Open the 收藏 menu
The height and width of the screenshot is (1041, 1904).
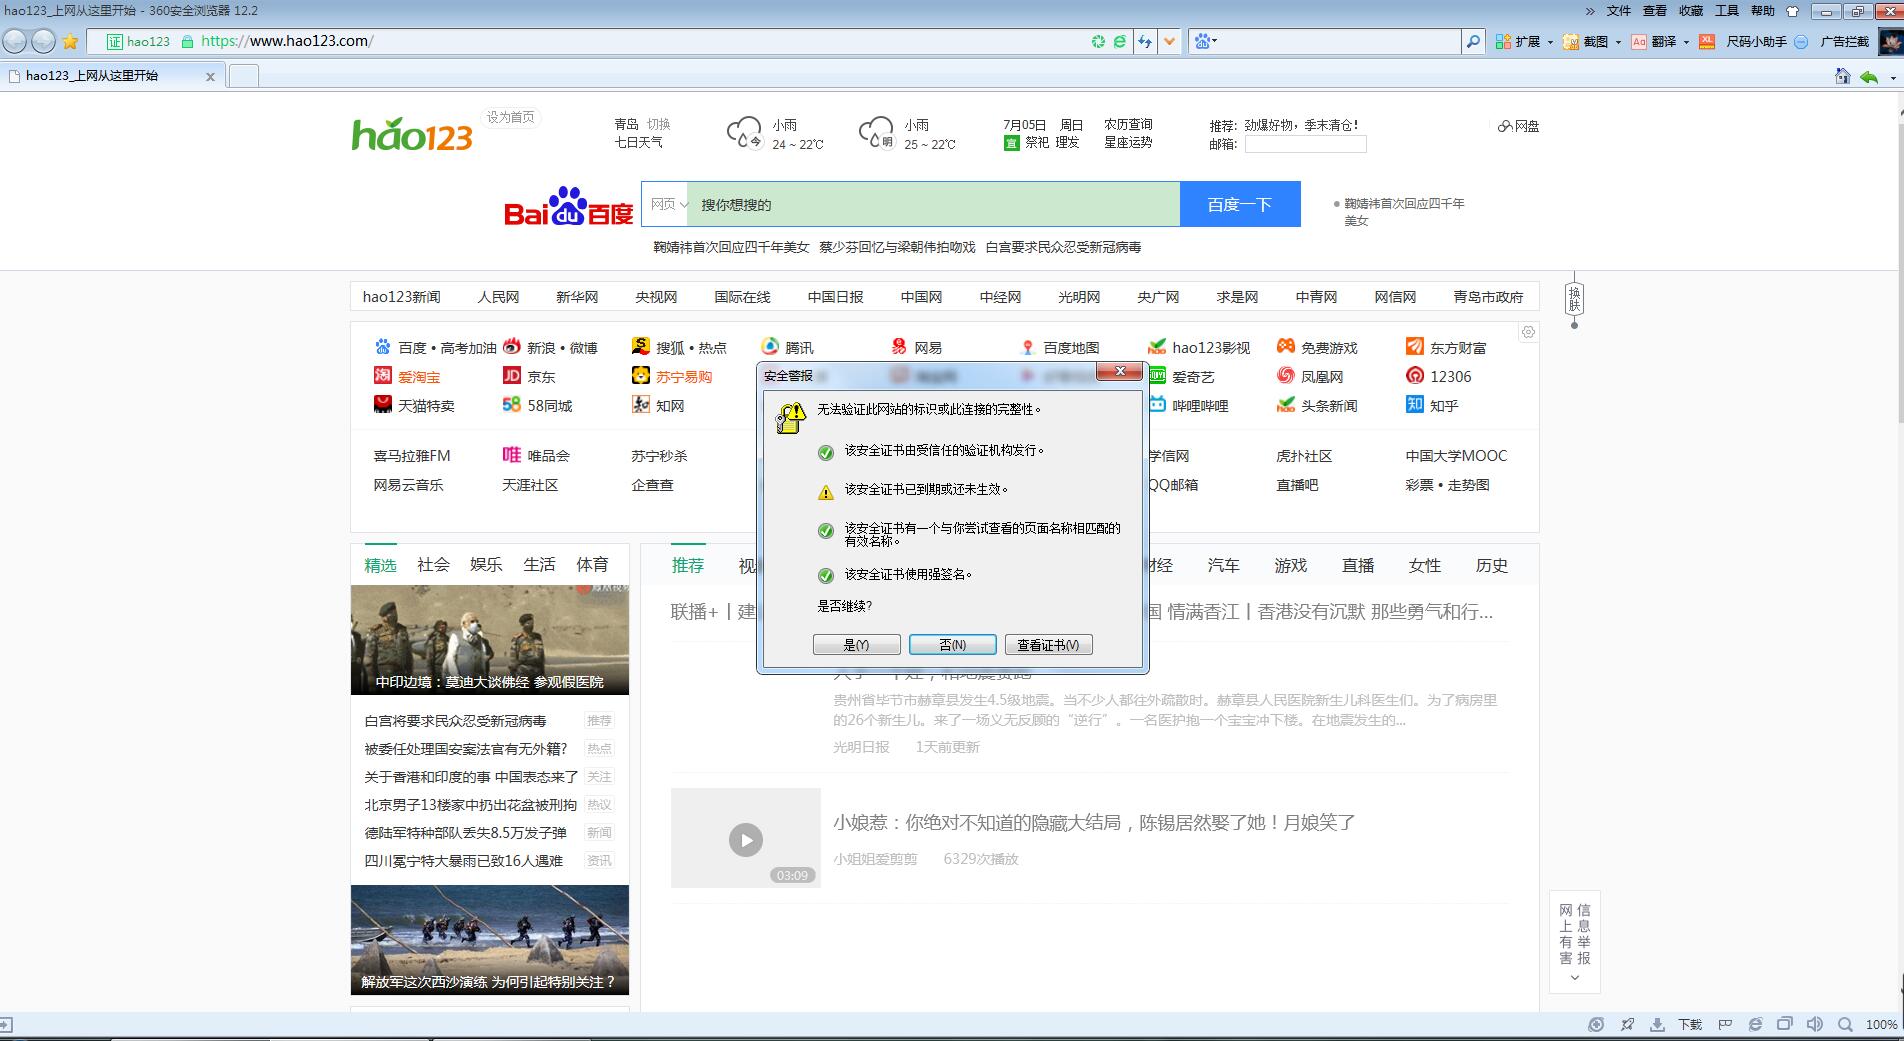(x=1691, y=11)
